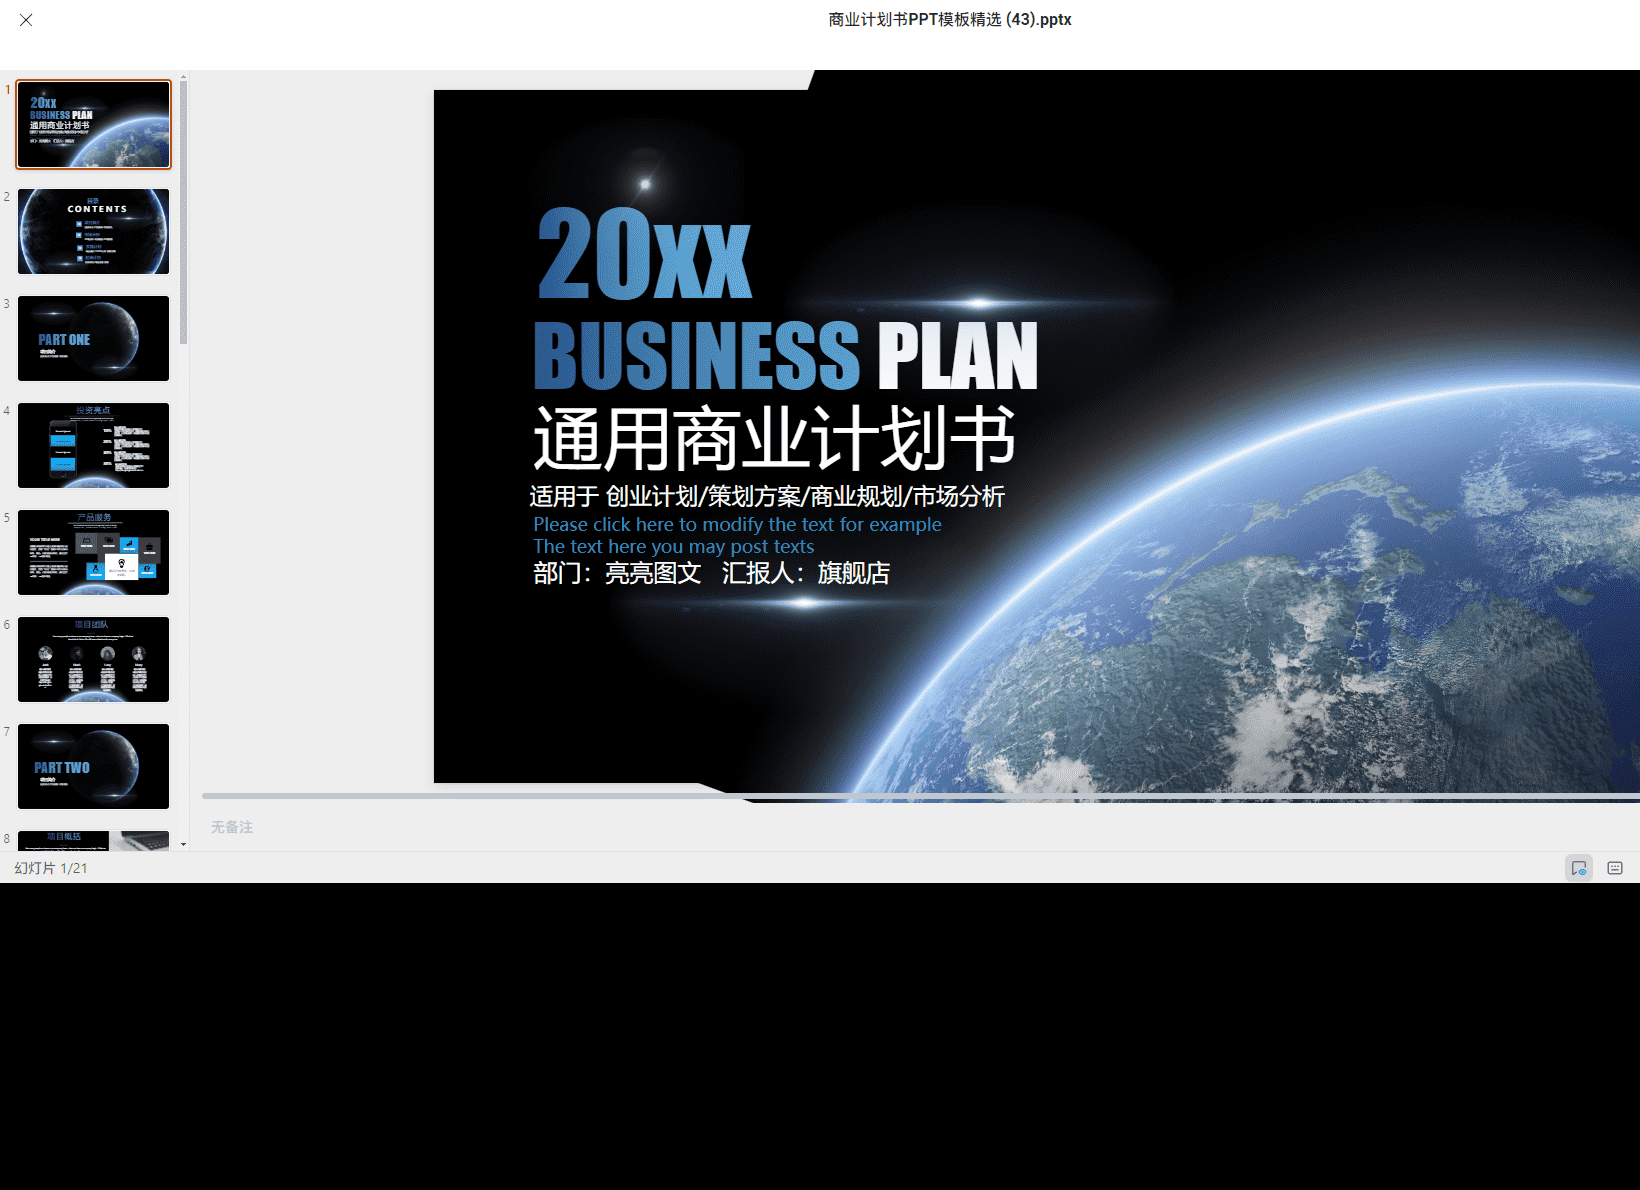Click the BUSINESS PLAN heading on the slide

pos(786,355)
